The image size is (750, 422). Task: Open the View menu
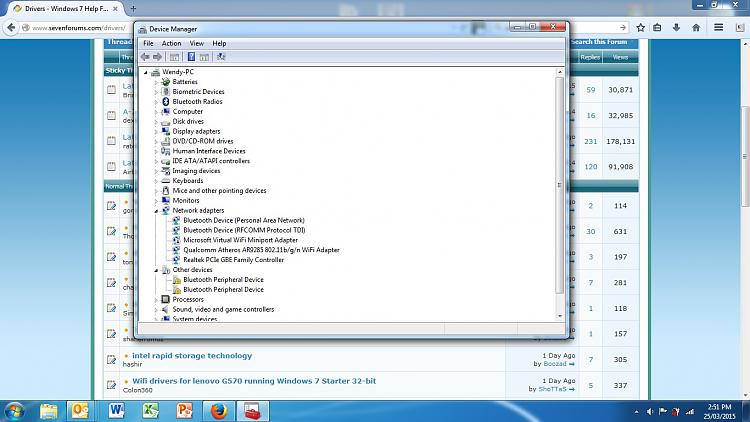click(x=197, y=43)
